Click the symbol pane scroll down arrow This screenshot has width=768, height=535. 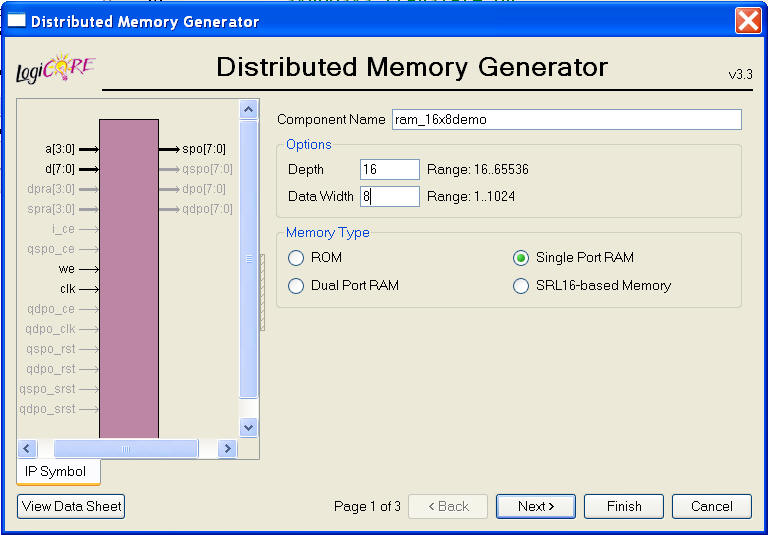pos(248,427)
